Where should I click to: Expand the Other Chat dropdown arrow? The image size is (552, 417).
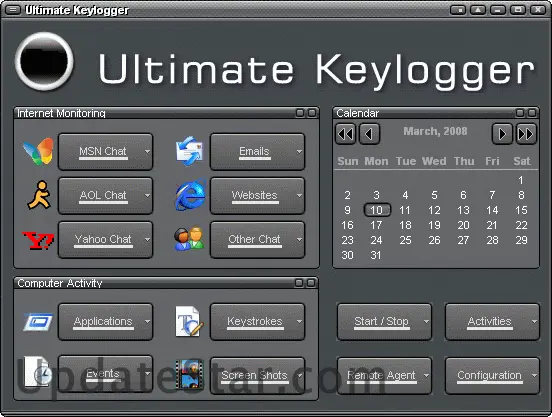click(299, 240)
